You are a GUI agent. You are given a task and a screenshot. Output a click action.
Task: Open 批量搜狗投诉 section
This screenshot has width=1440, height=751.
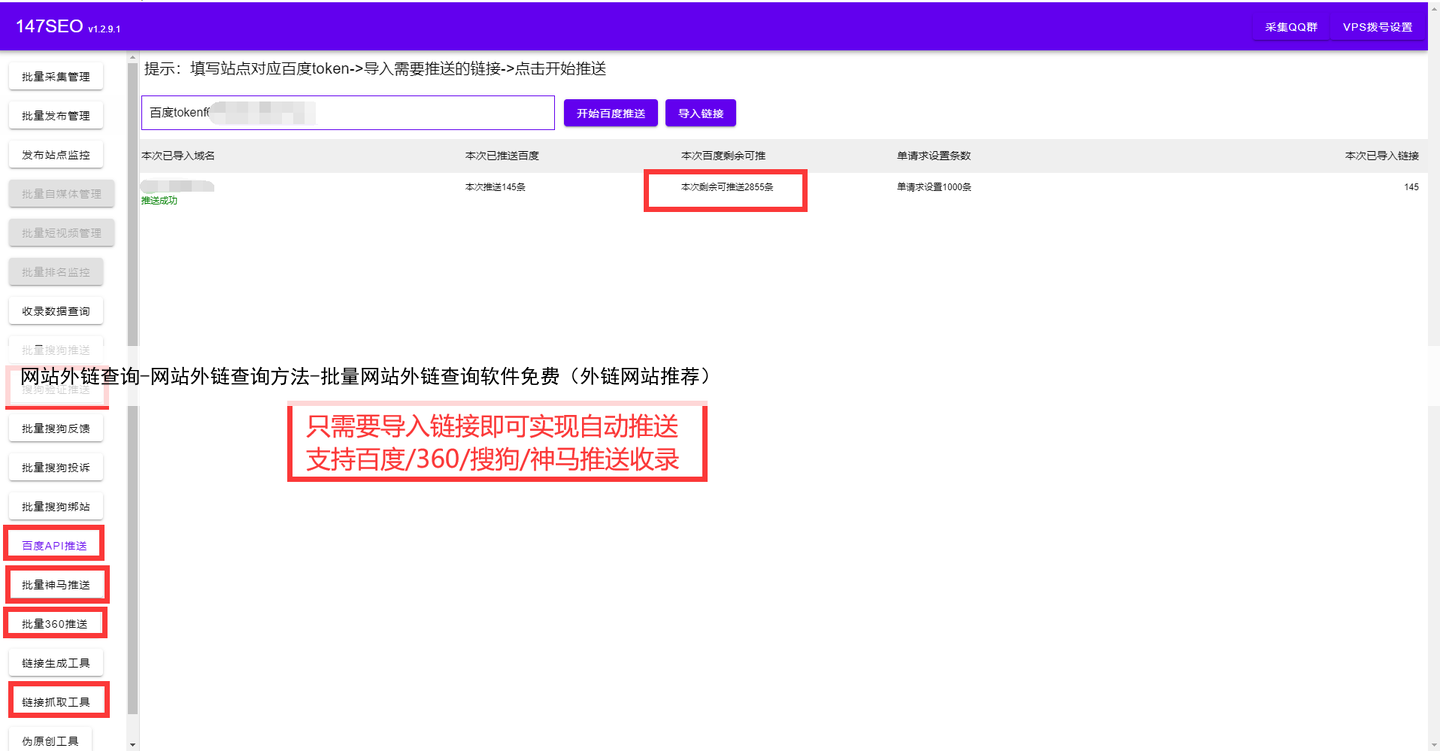coord(56,468)
